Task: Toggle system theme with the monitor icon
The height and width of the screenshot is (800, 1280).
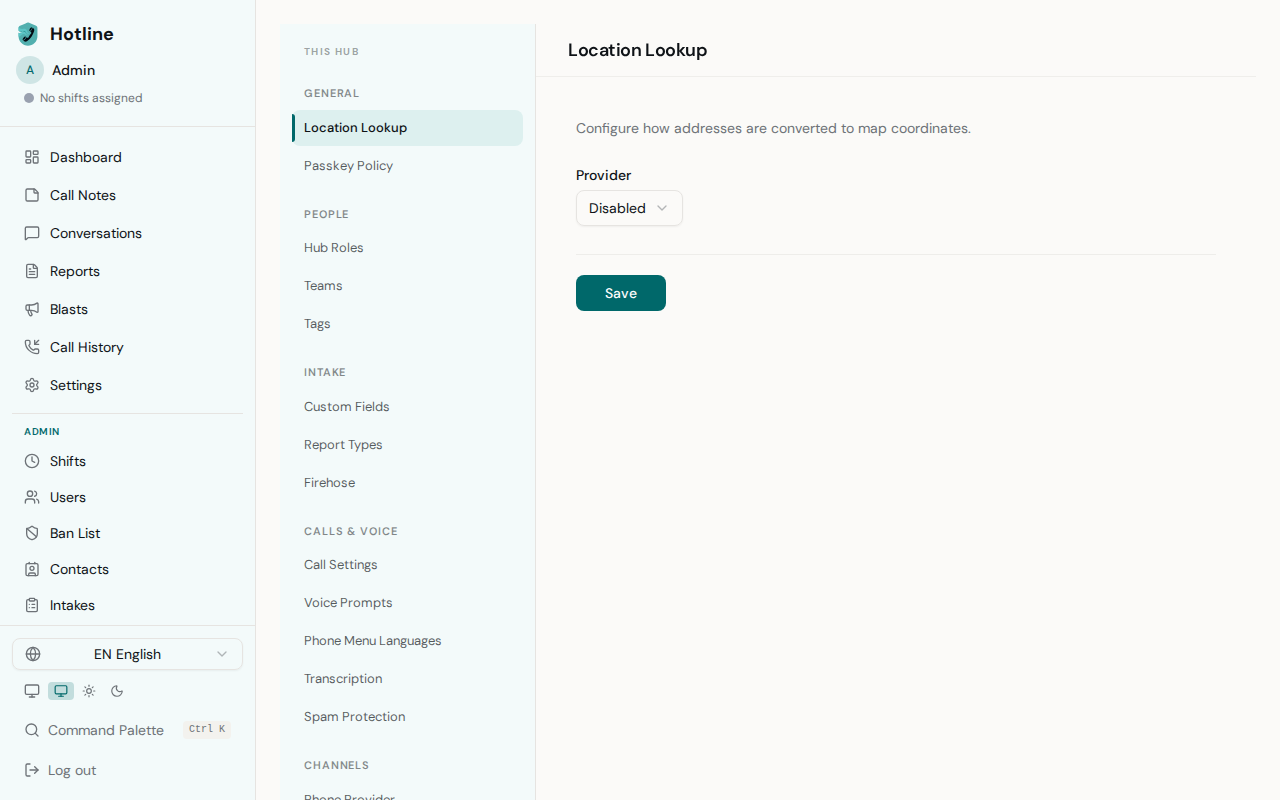Action: point(31,690)
